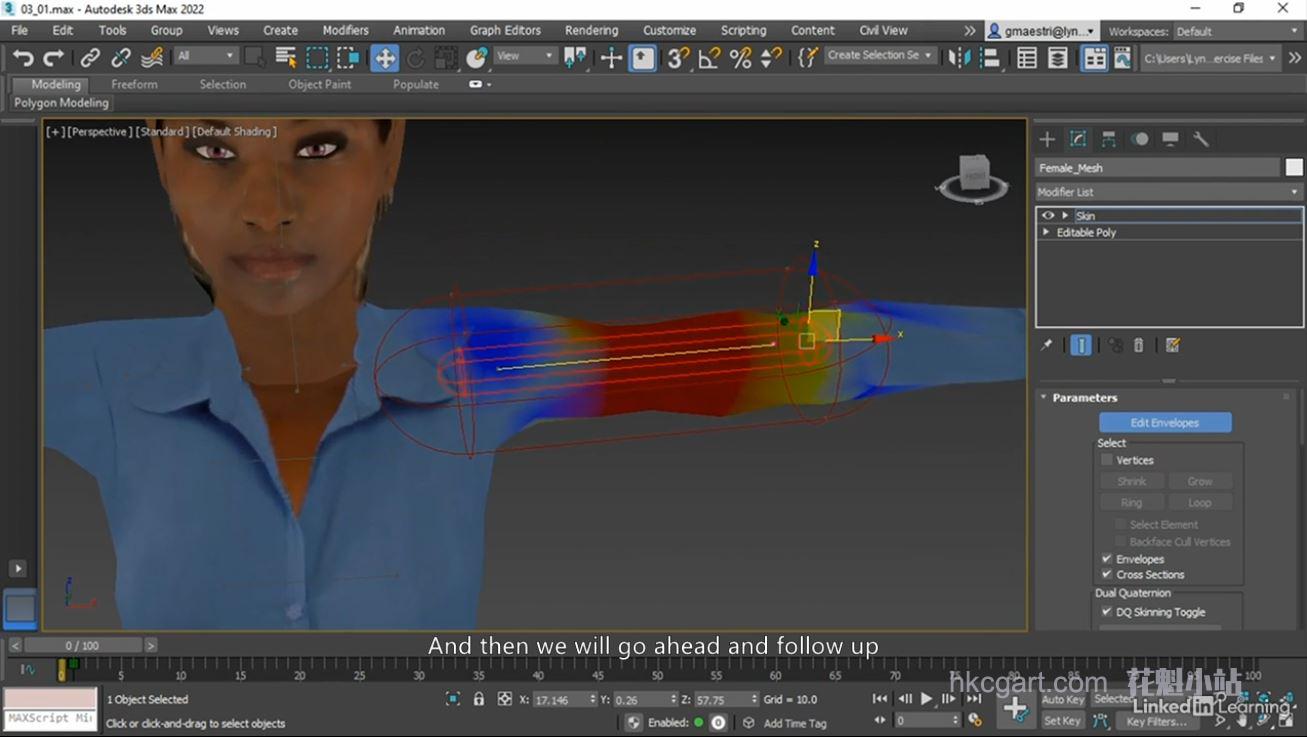The width and height of the screenshot is (1307, 737).
Task: Expand the Skin modifier sub-objects
Action: 1065,215
